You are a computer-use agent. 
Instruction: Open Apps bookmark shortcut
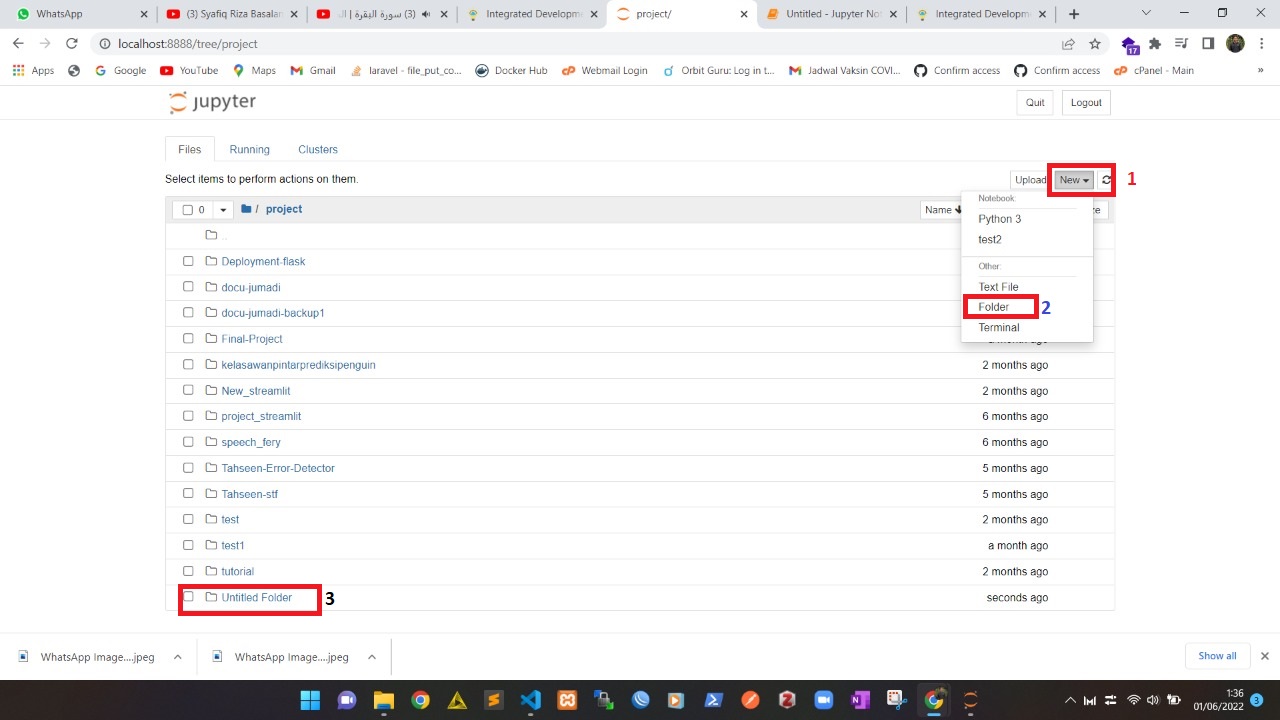point(33,71)
